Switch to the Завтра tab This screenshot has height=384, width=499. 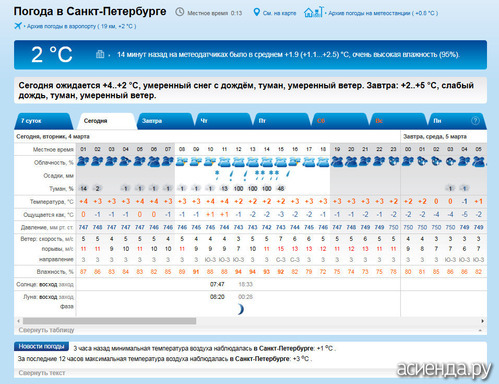(x=165, y=121)
